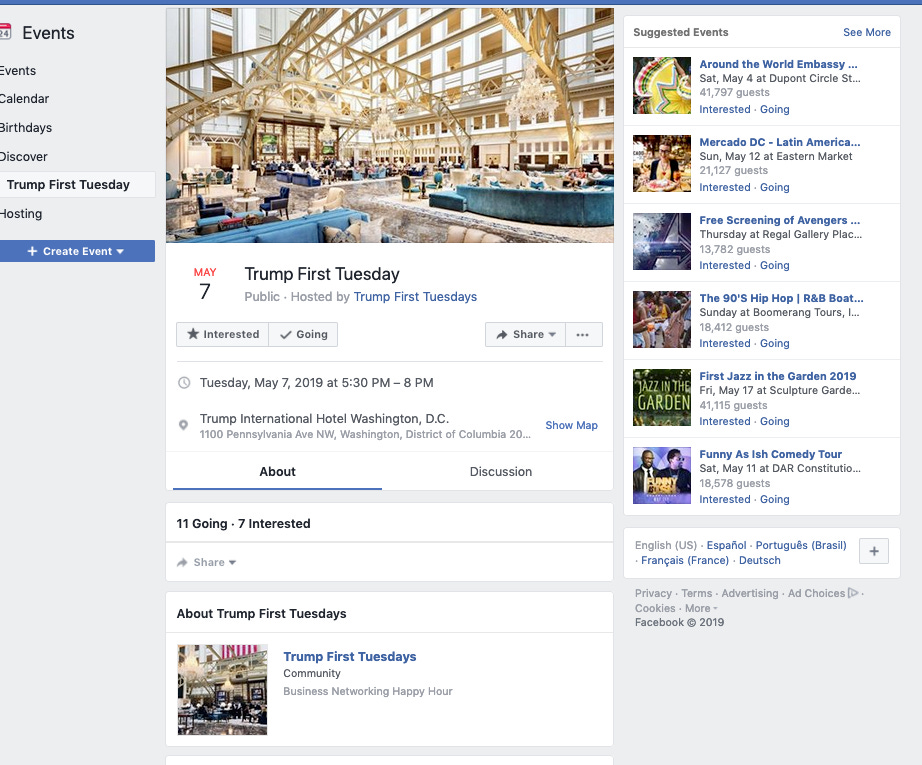922x765 pixels.
Task: Click the Trump First Tuesdays community link
Action: [349, 656]
